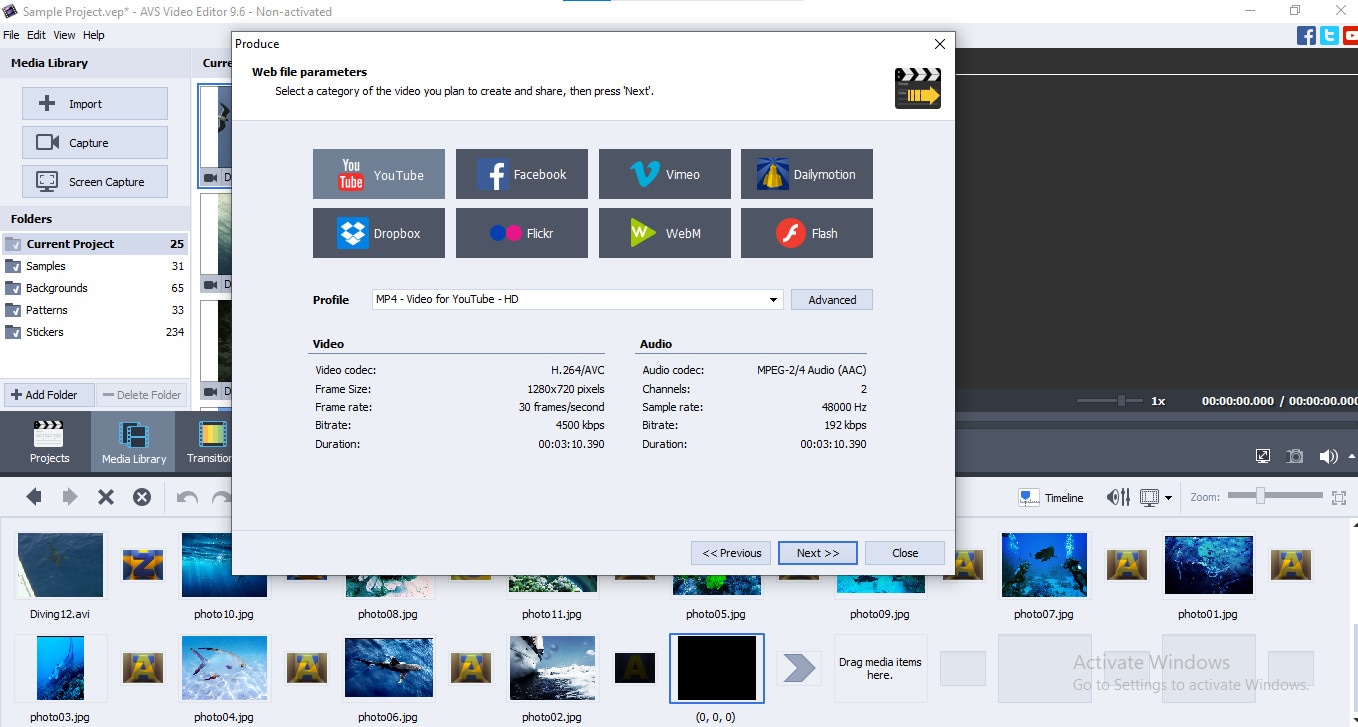Viewport: 1358px width, 727px height.
Task: Choose the Facebook upload category
Action: [x=522, y=174]
